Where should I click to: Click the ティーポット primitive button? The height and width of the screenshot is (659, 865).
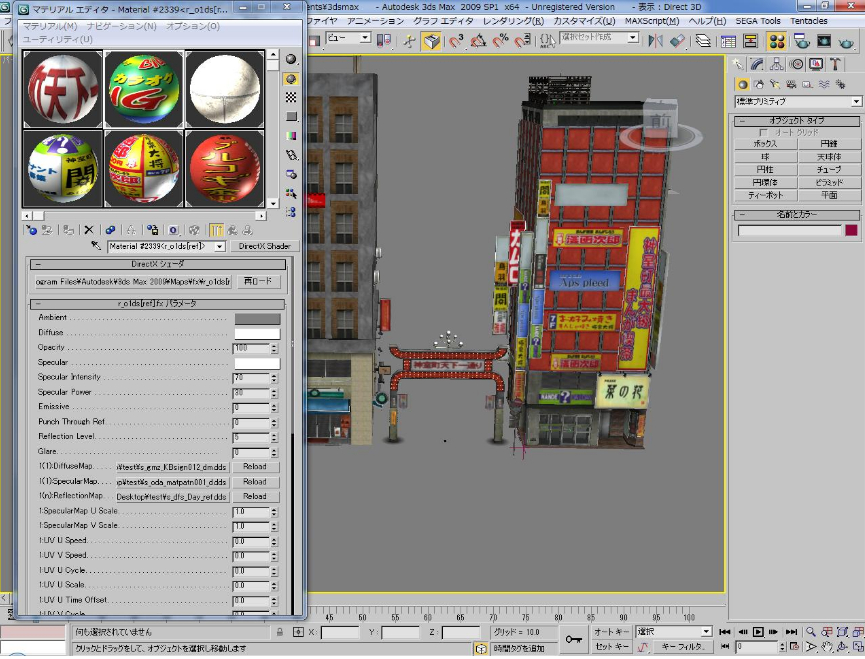[765, 195]
